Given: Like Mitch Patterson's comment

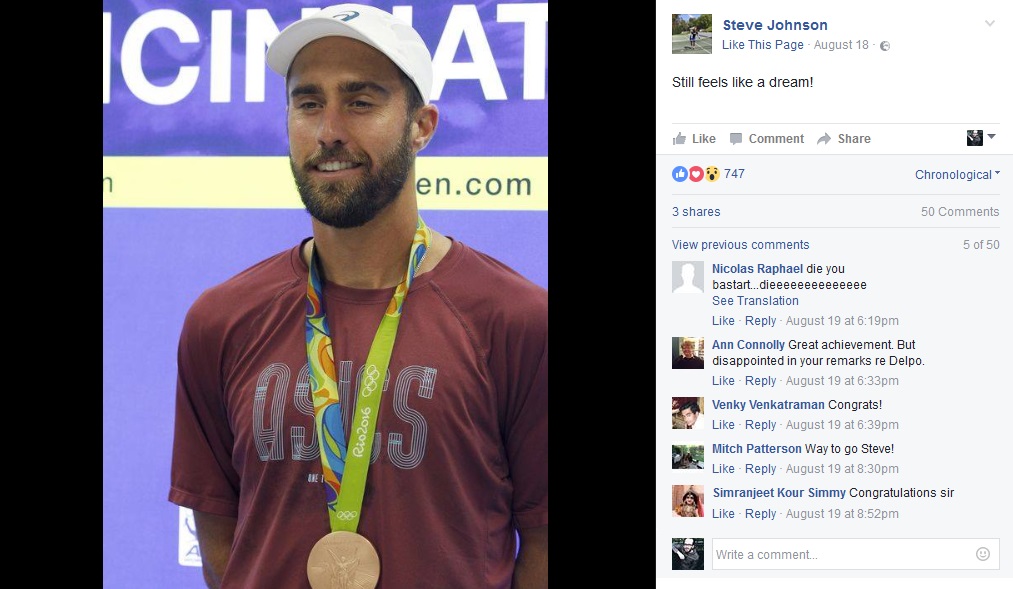Looking at the screenshot, I should [x=723, y=469].
